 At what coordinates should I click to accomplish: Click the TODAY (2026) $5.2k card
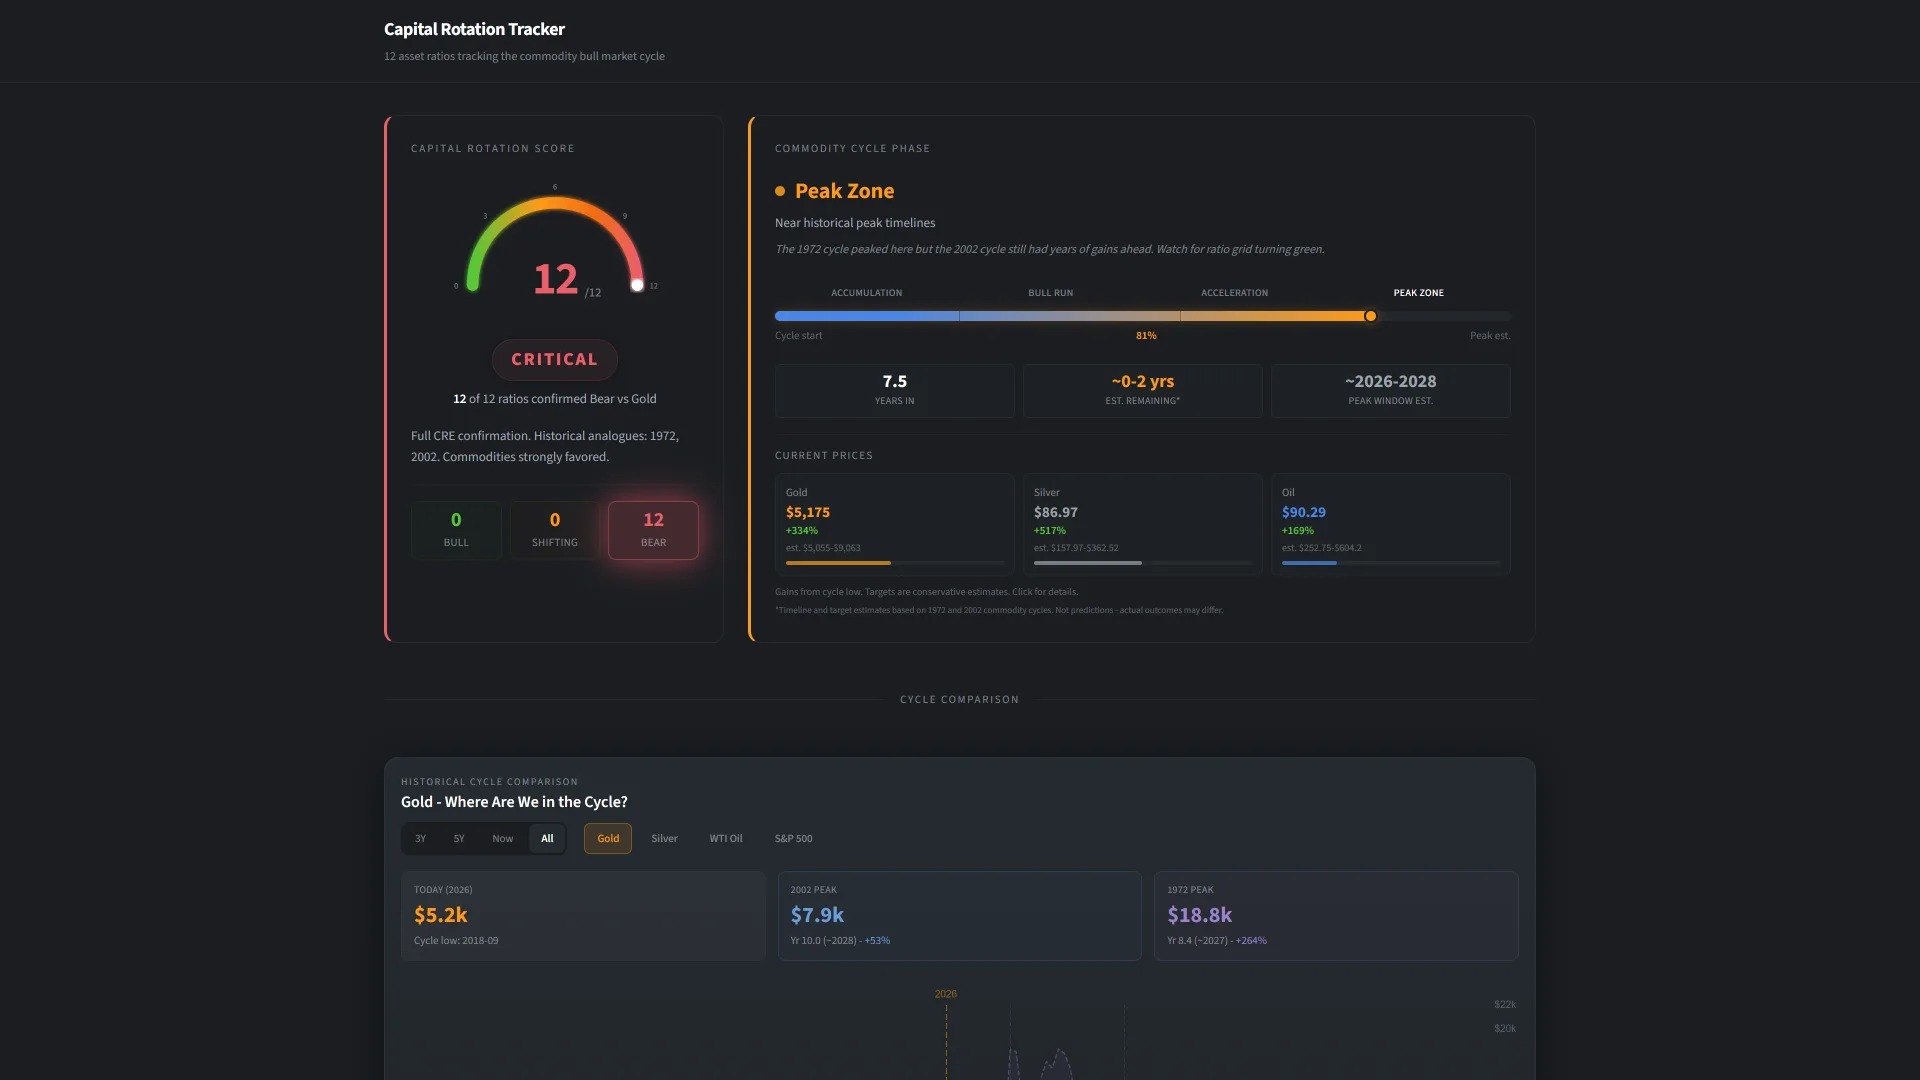[x=583, y=915]
